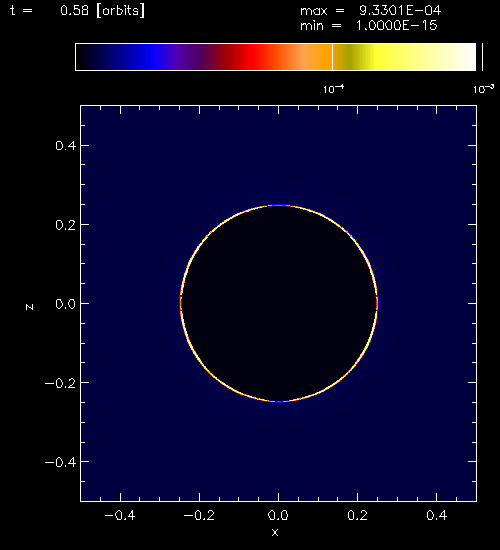Click the yellow region of the colorbar
The width and height of the screenshot is (500, 550).
[x=379, y=57]
